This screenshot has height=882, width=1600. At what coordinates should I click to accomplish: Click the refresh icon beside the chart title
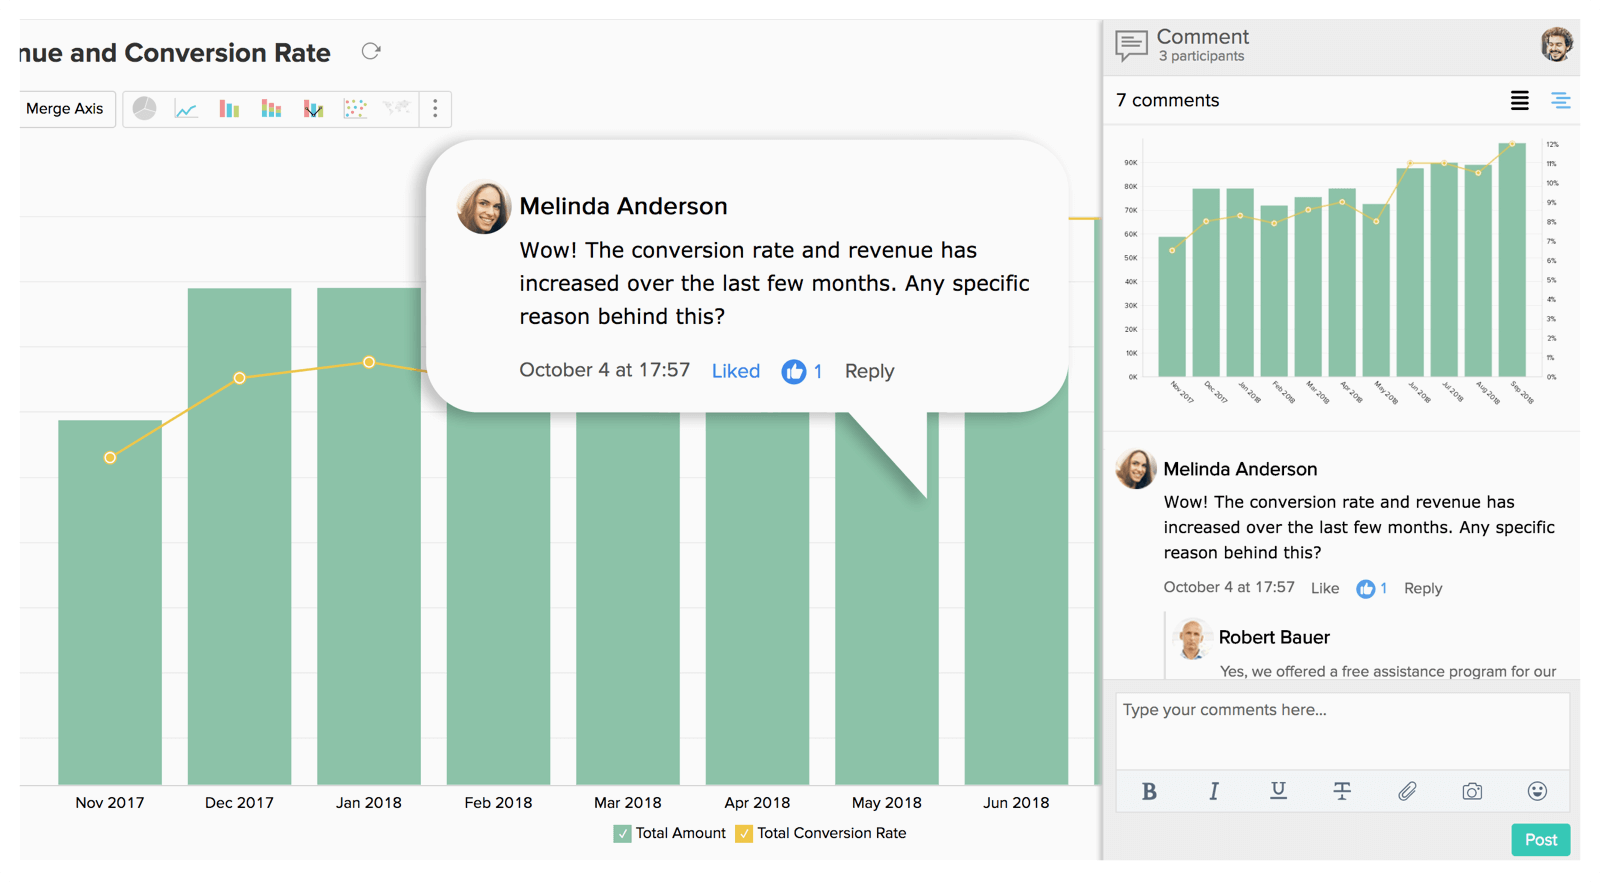[371, 52]
